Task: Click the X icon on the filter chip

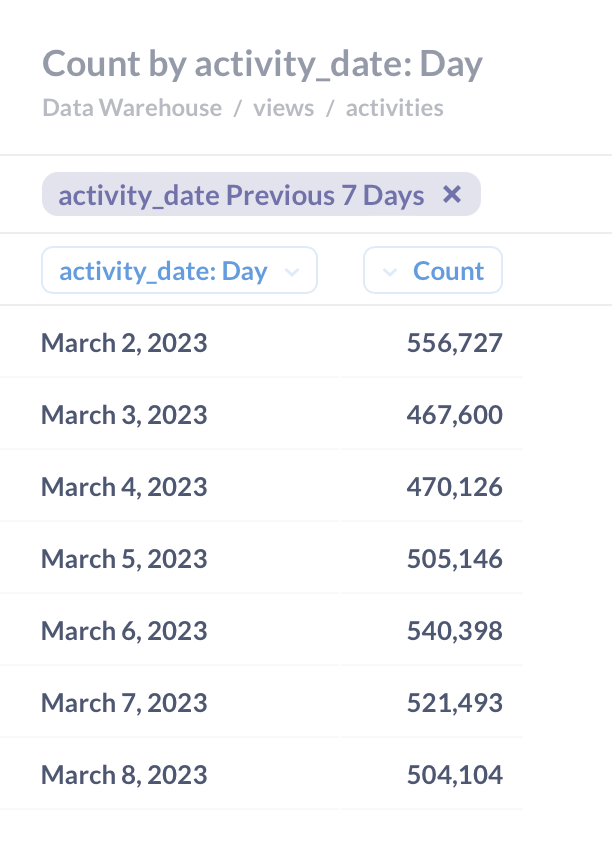Action: tap(452, 195)
